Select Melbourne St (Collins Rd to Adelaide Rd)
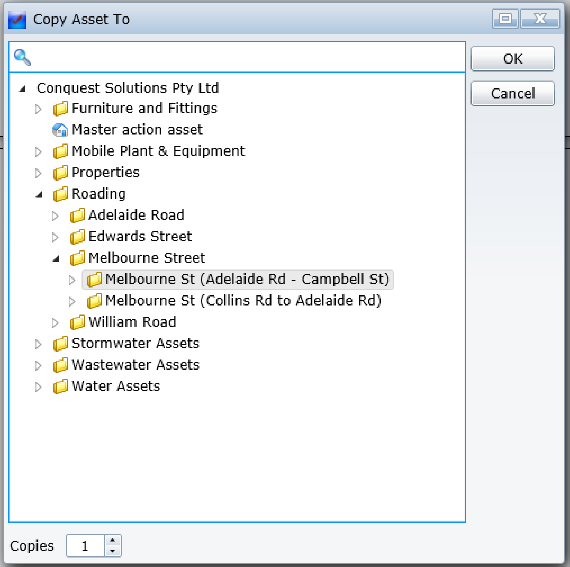 [x=243, y=301]
